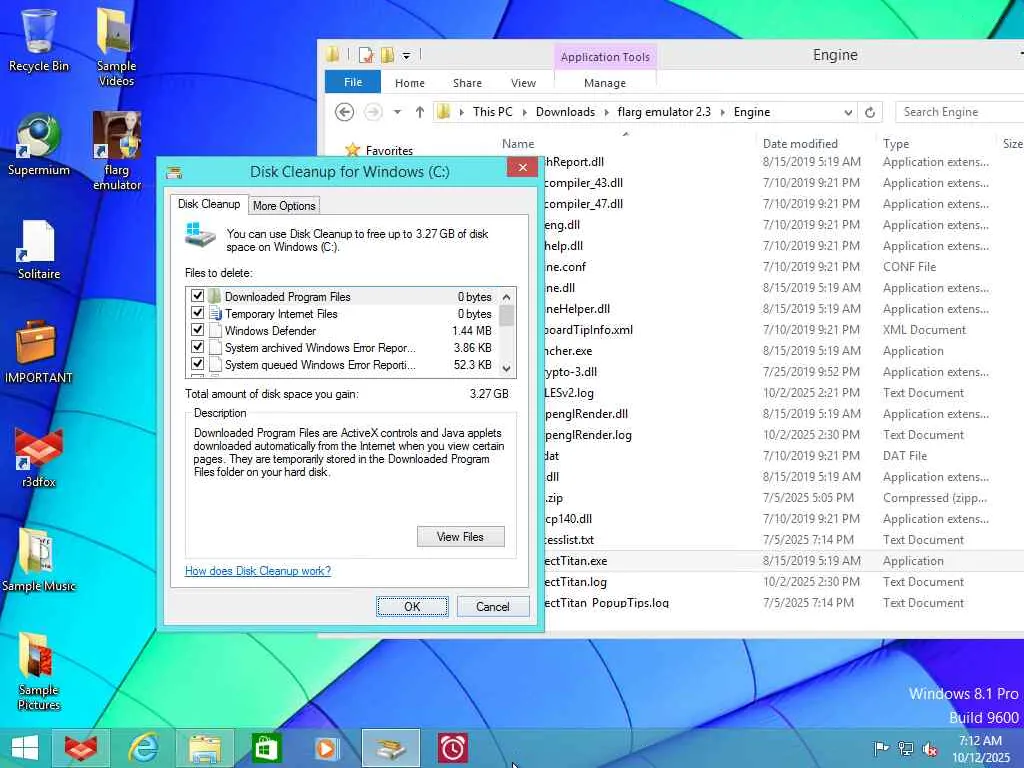Expand the flarg emulator 2.3 breadcrumb arrow

722,112
